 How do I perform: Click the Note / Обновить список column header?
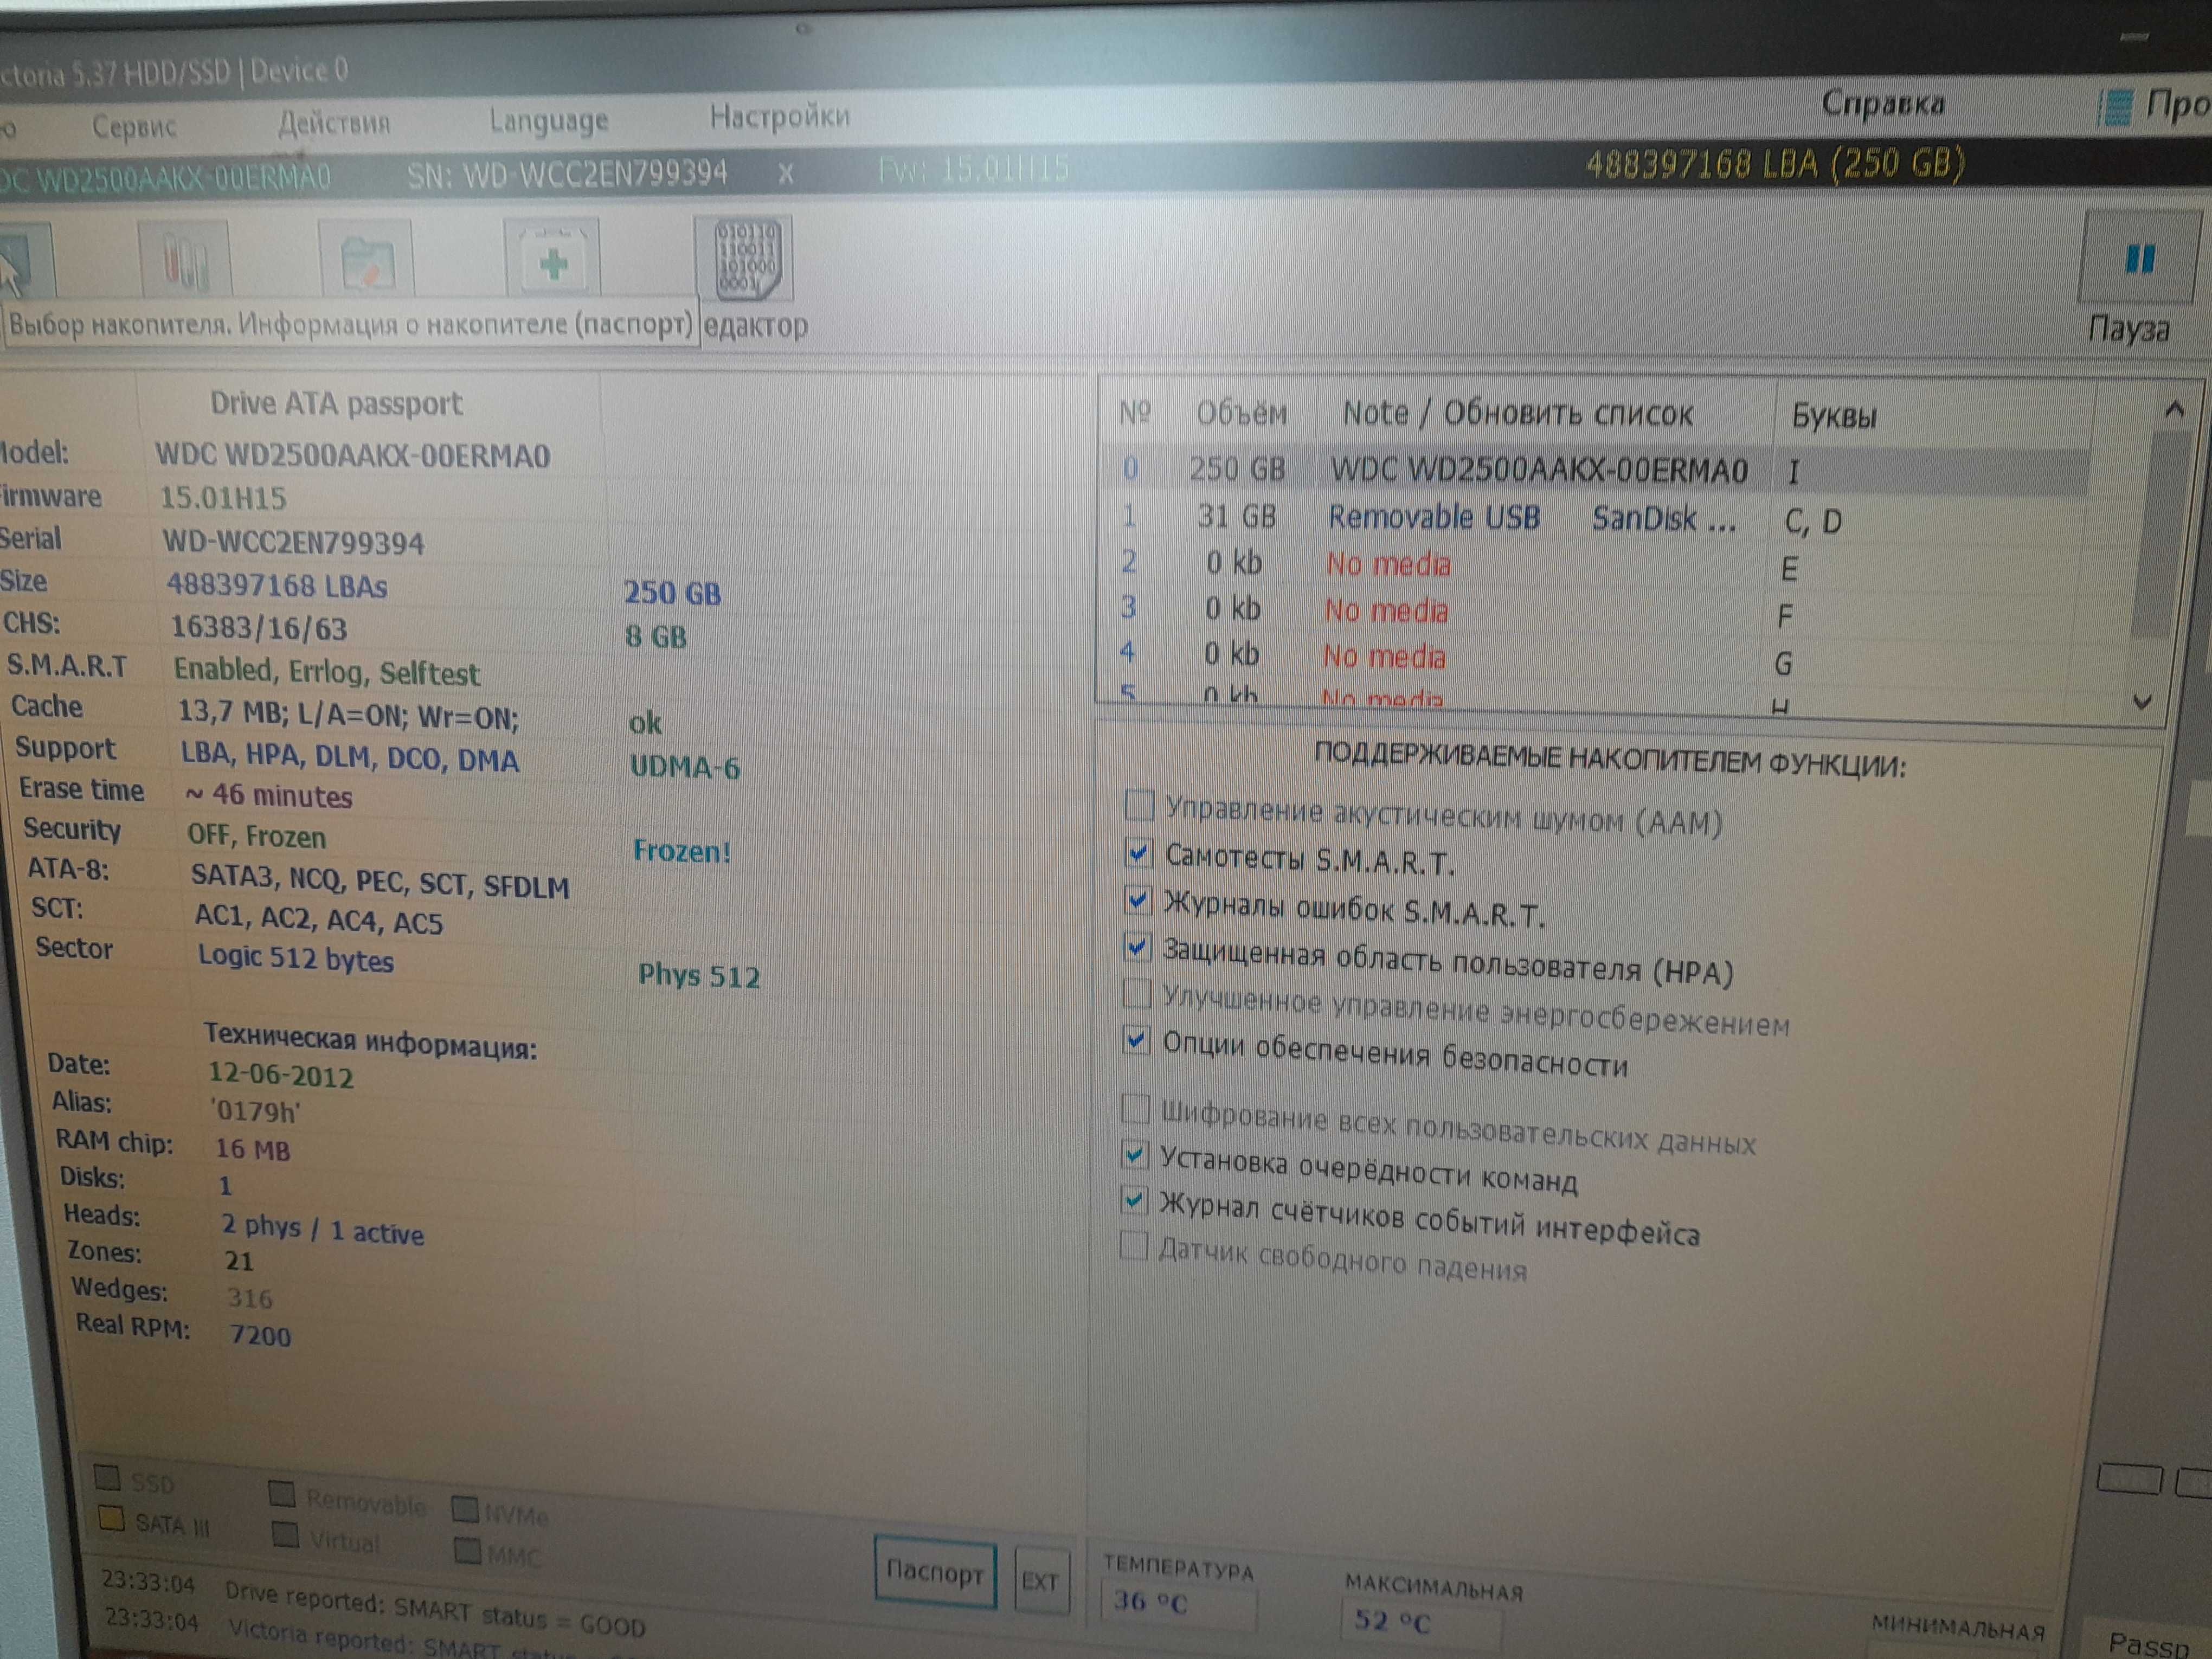1517,413
